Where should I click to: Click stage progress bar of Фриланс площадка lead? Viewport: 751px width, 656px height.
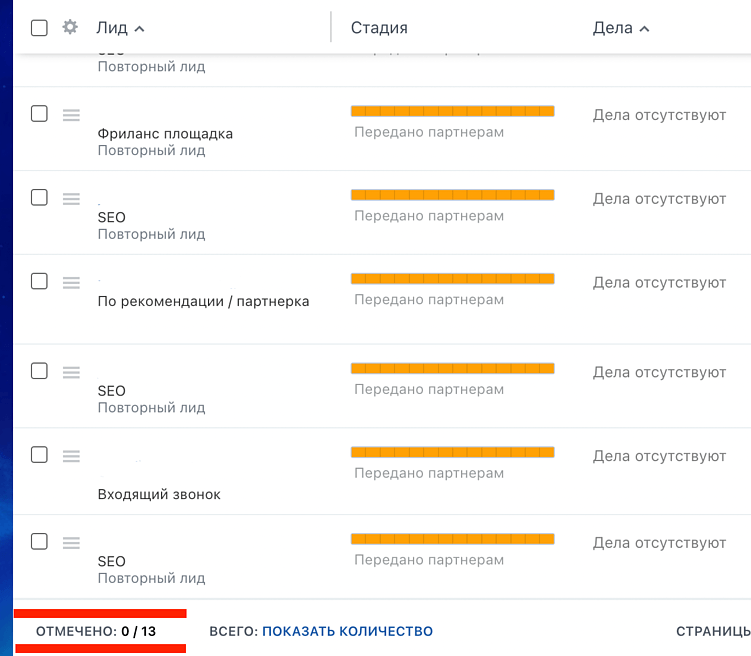pyautogui.click(x=452, y=110)
